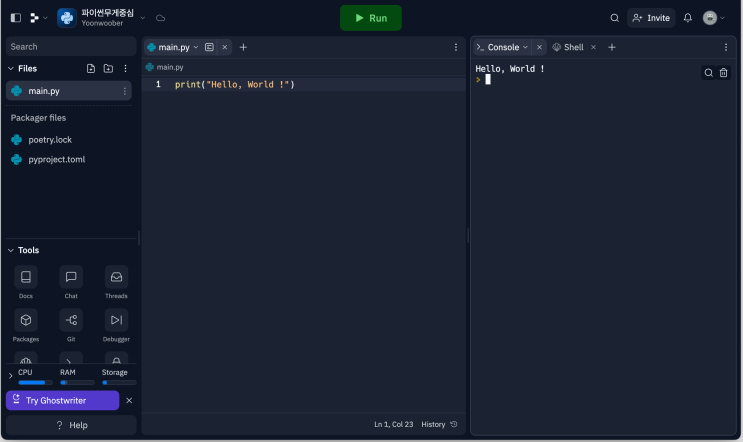Image resolution: width=743 pixels, height=442 pixels.
Task: Click the Try Ghostwriter button
Action: coord(62,400)
